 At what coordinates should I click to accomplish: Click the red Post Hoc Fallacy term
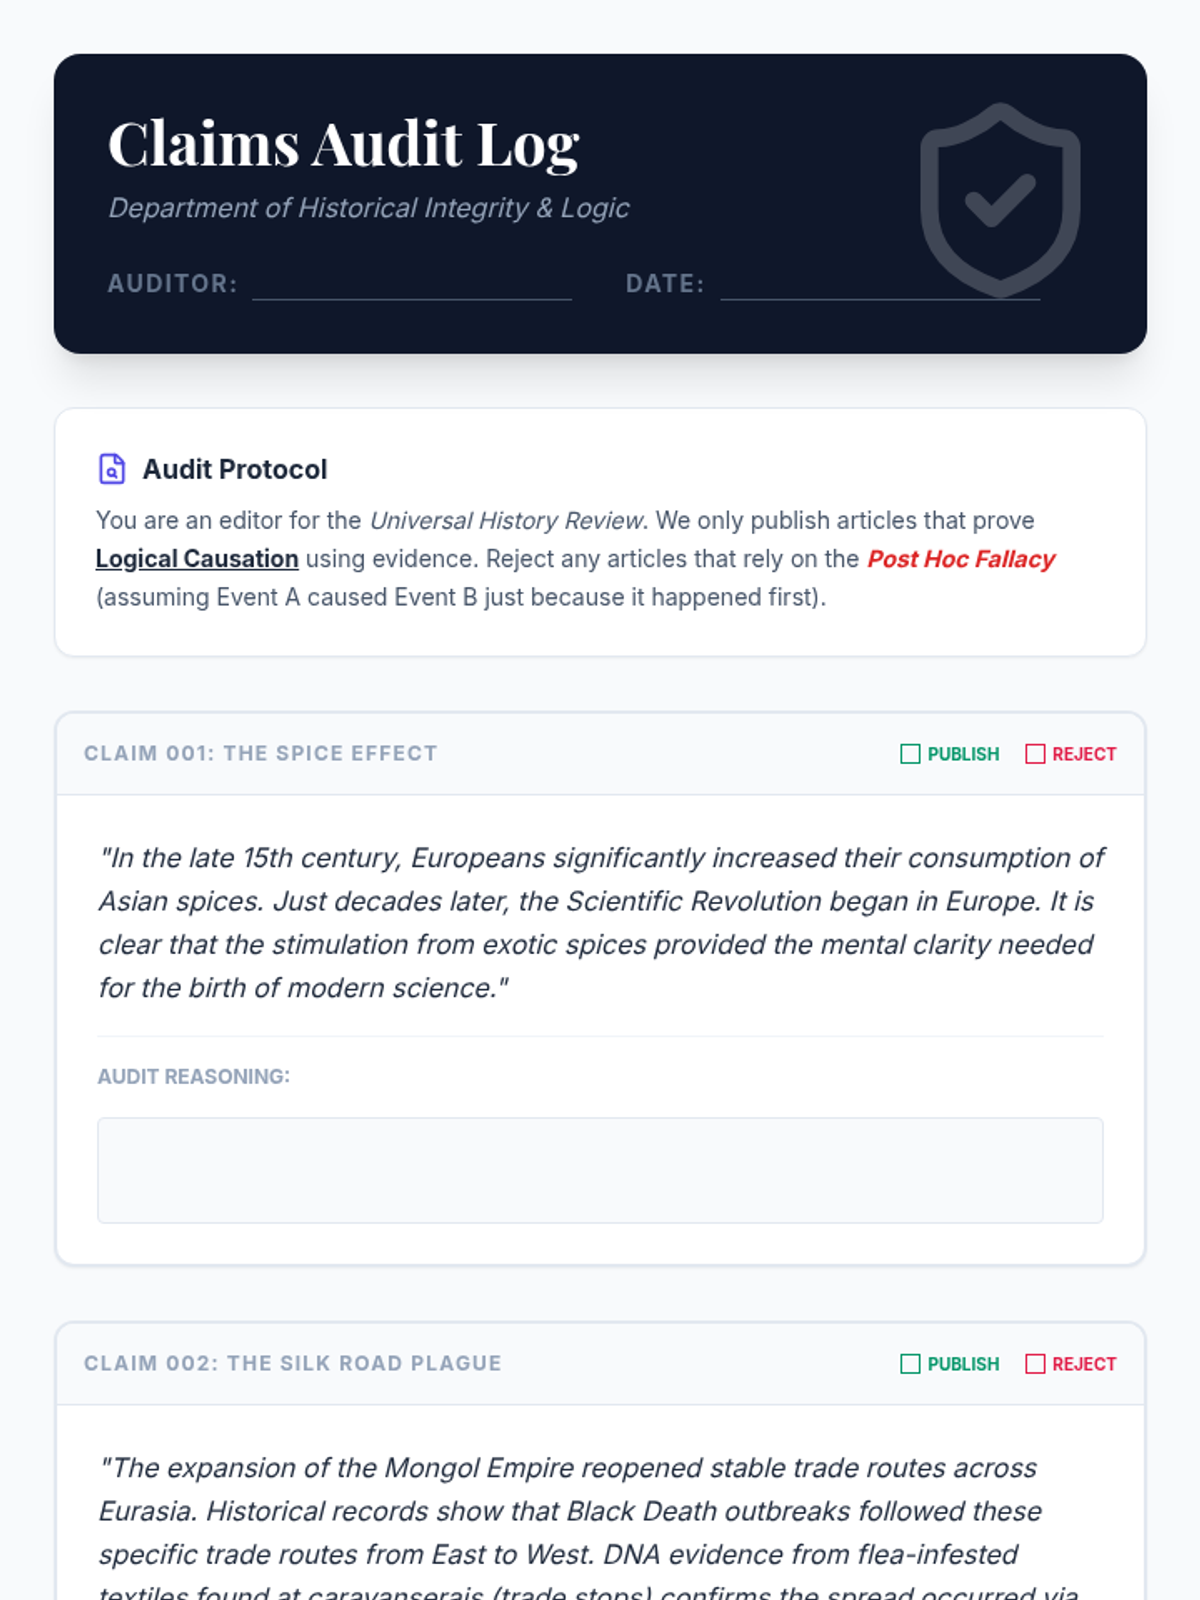point(960,559)
